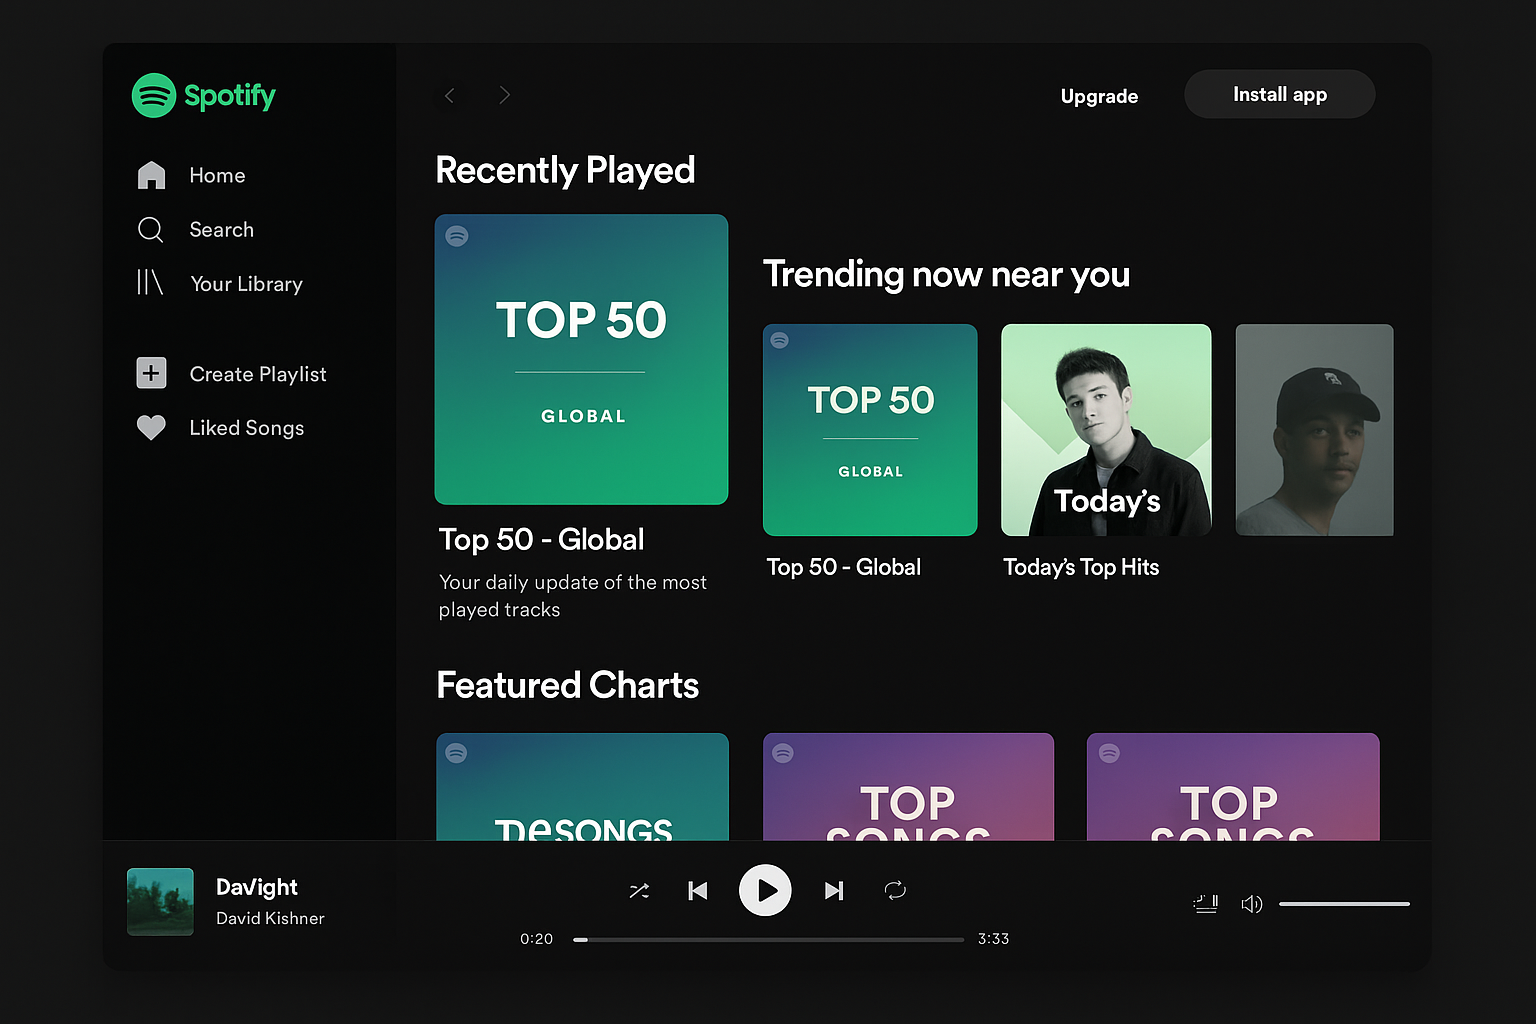Screen dimensions: 1536x1024
Task: Click the song progress bar
Action: 768,939
